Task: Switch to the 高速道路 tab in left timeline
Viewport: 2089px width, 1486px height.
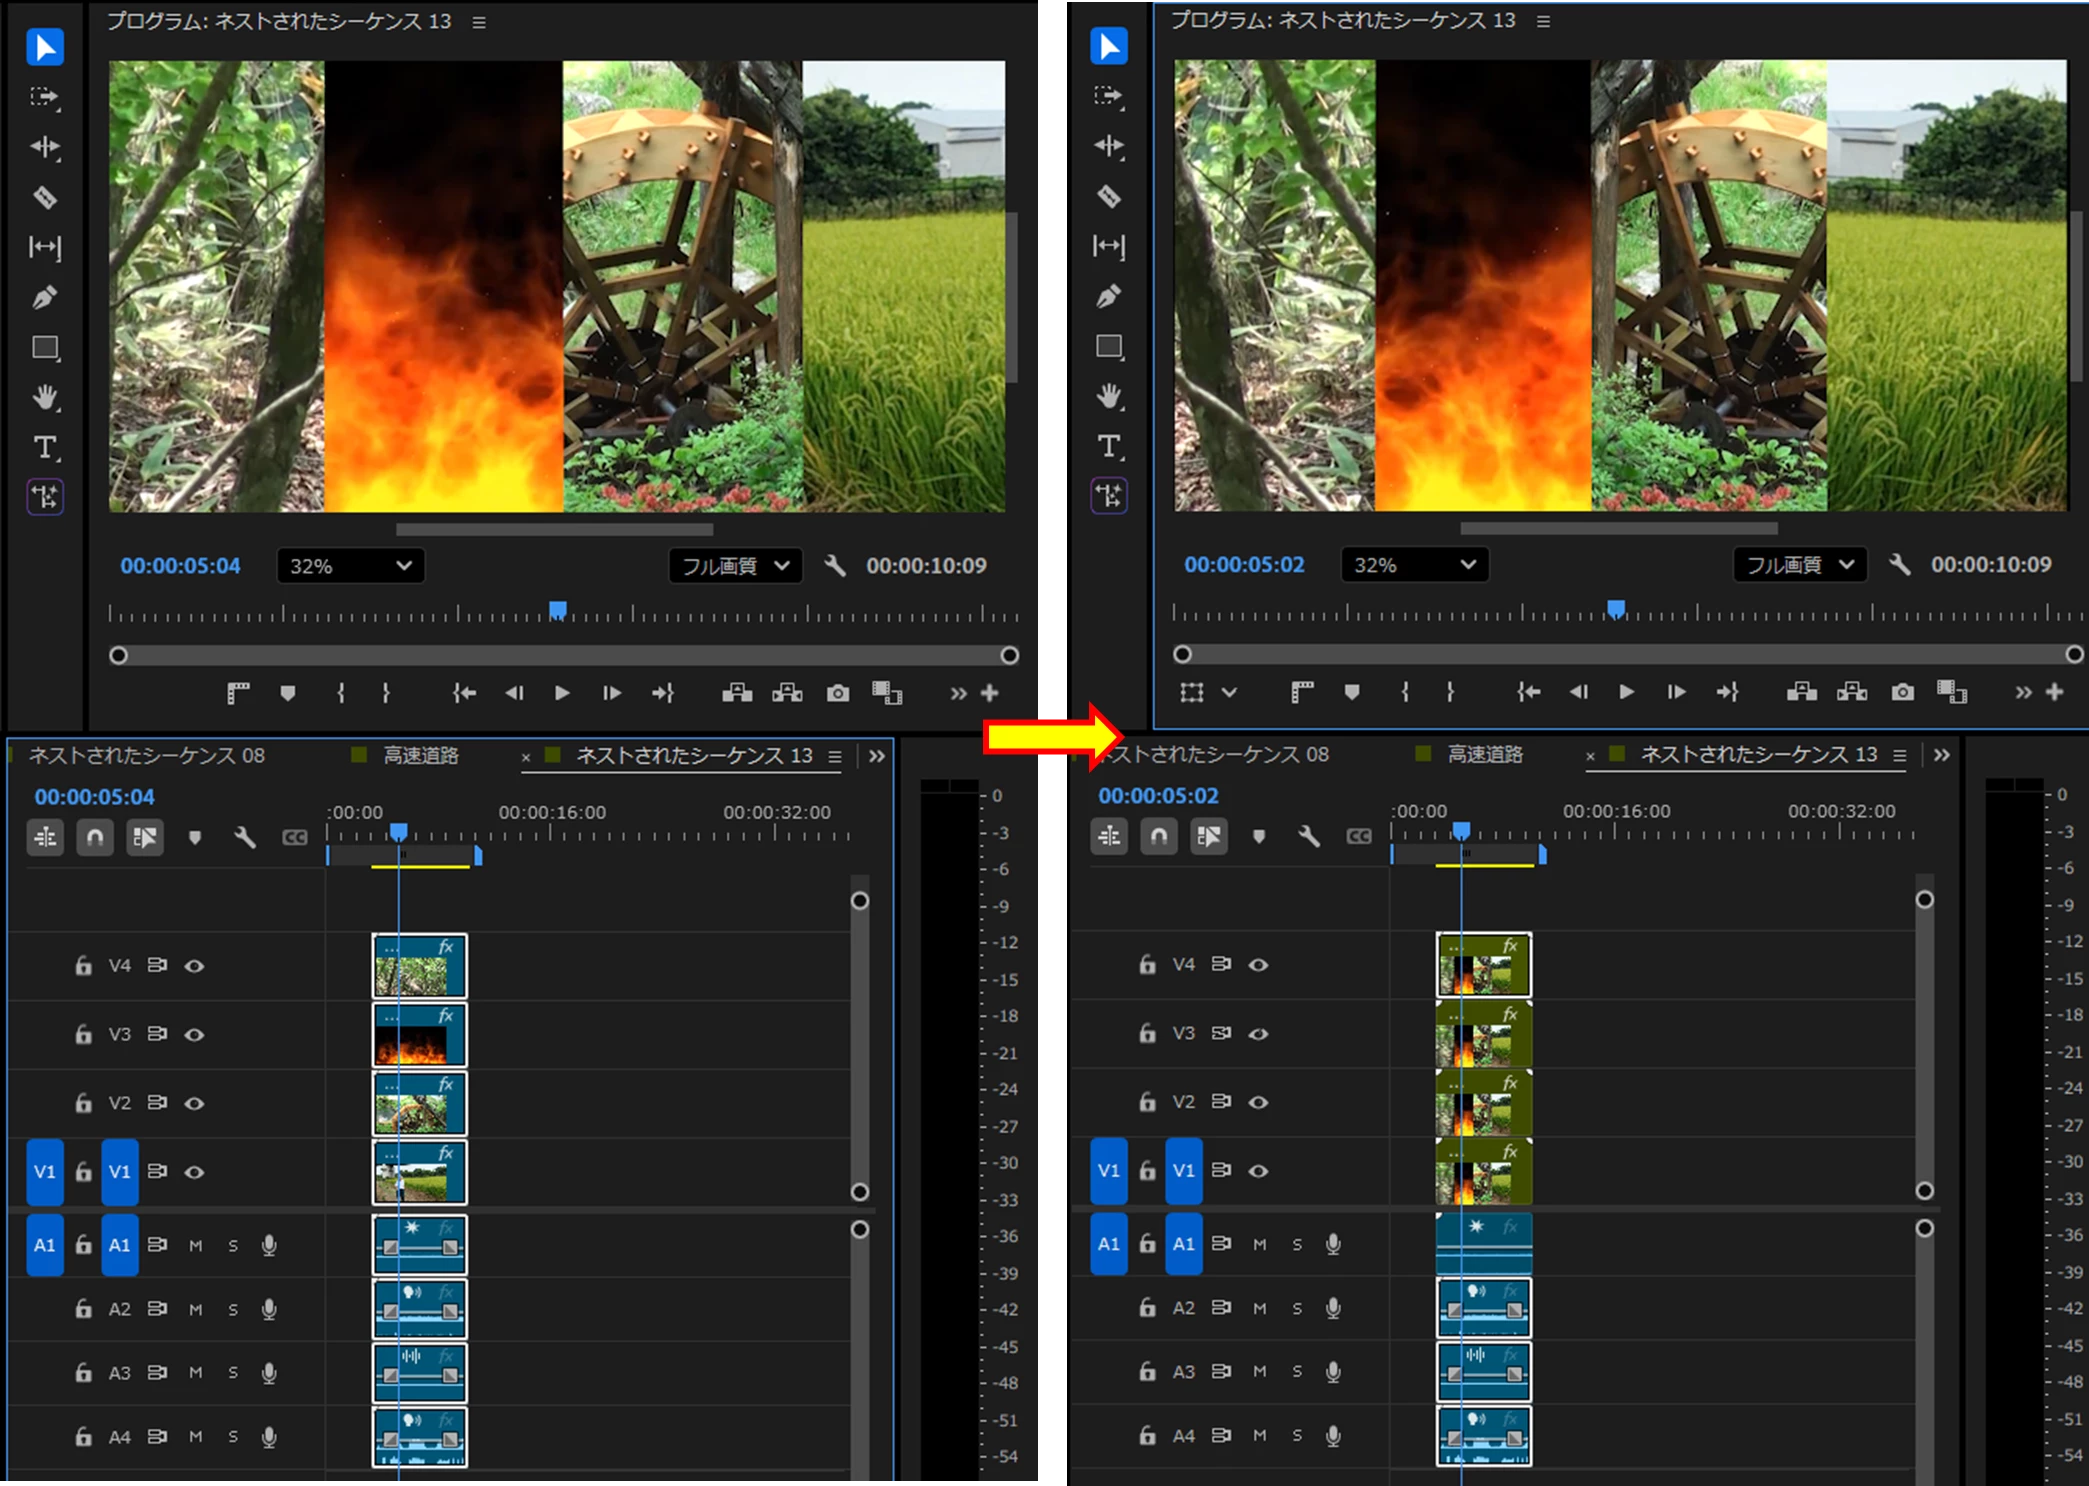Action: click(x=420, y=756)
